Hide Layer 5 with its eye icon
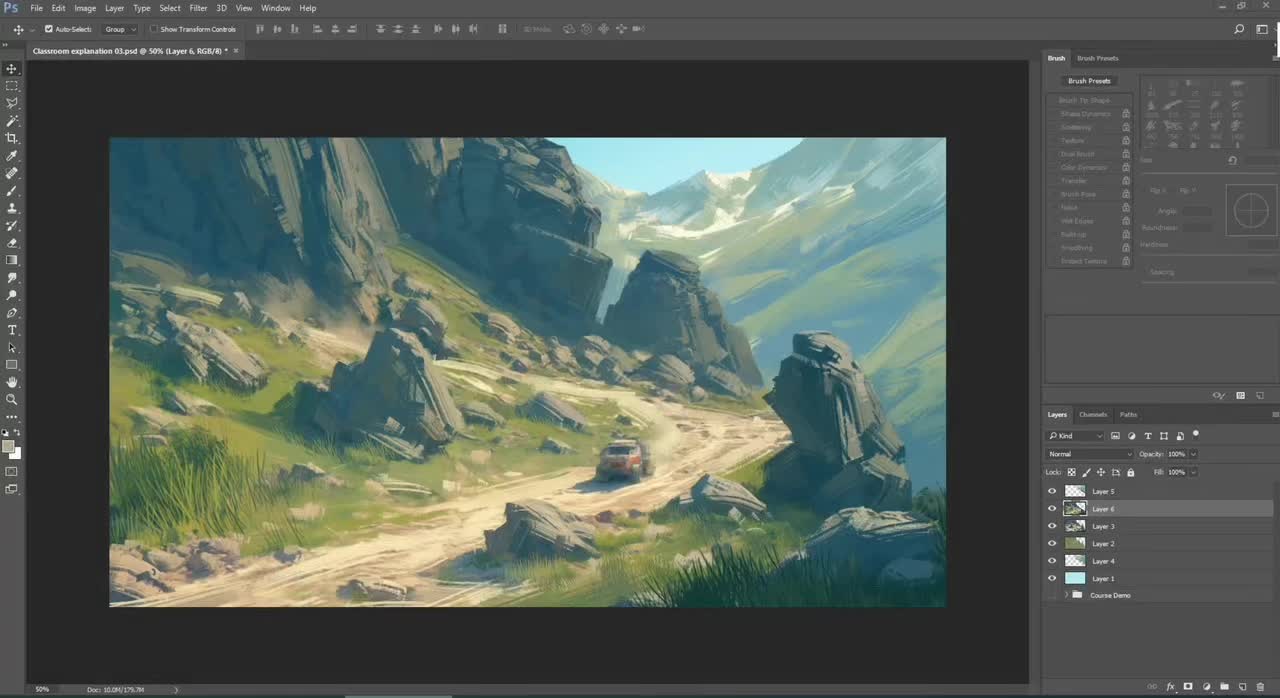The width and height of the screenshot is (1280, 698). (x=1051, y=491)
